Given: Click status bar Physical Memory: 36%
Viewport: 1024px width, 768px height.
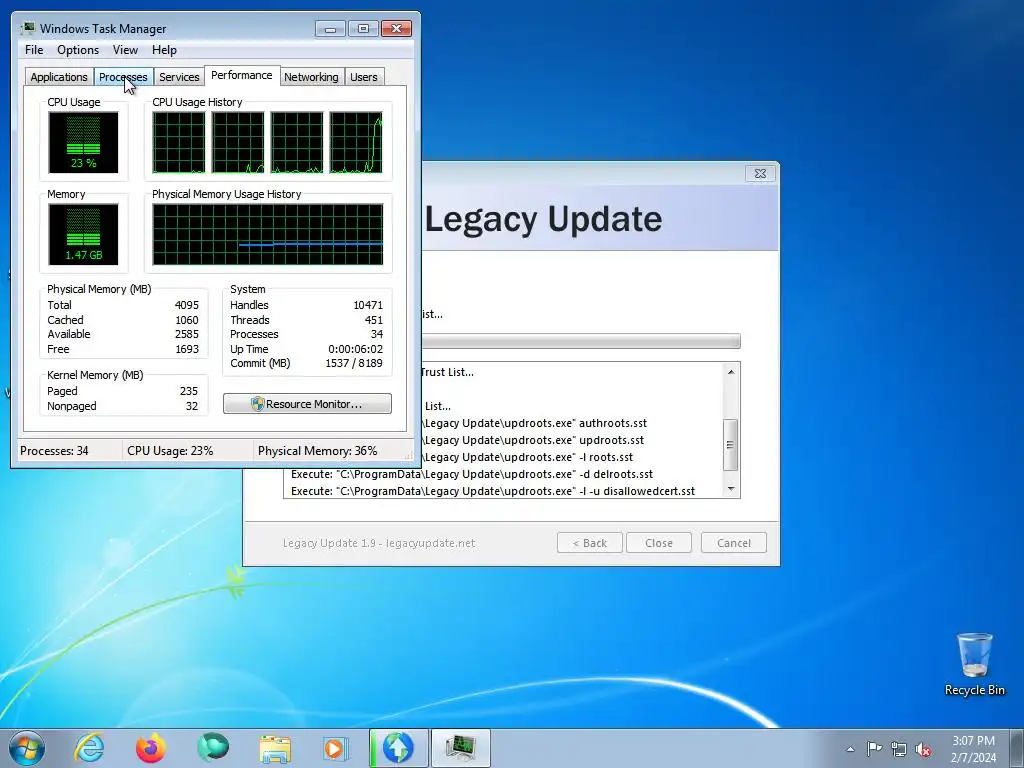Looking at the screenshot, I should (317, 451).
